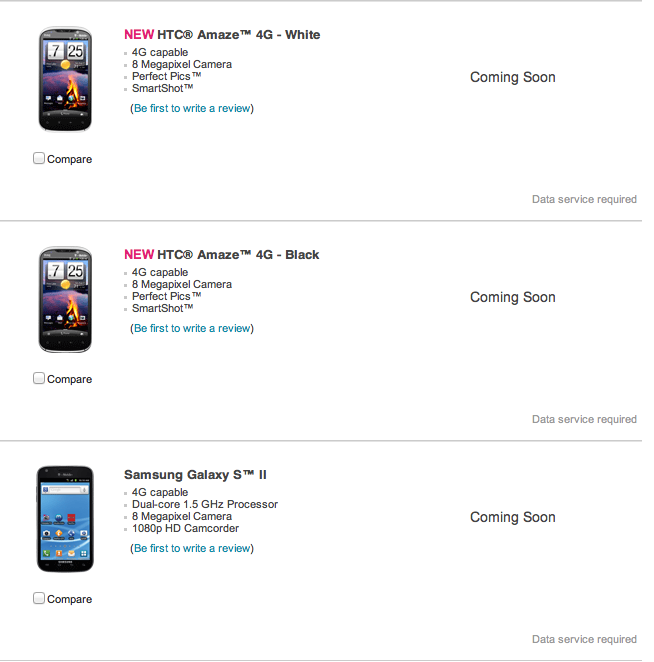654x662 pixels.
Task: Click Dual-core 1.5 GHz Processor feature text
Action: (205, 505)
